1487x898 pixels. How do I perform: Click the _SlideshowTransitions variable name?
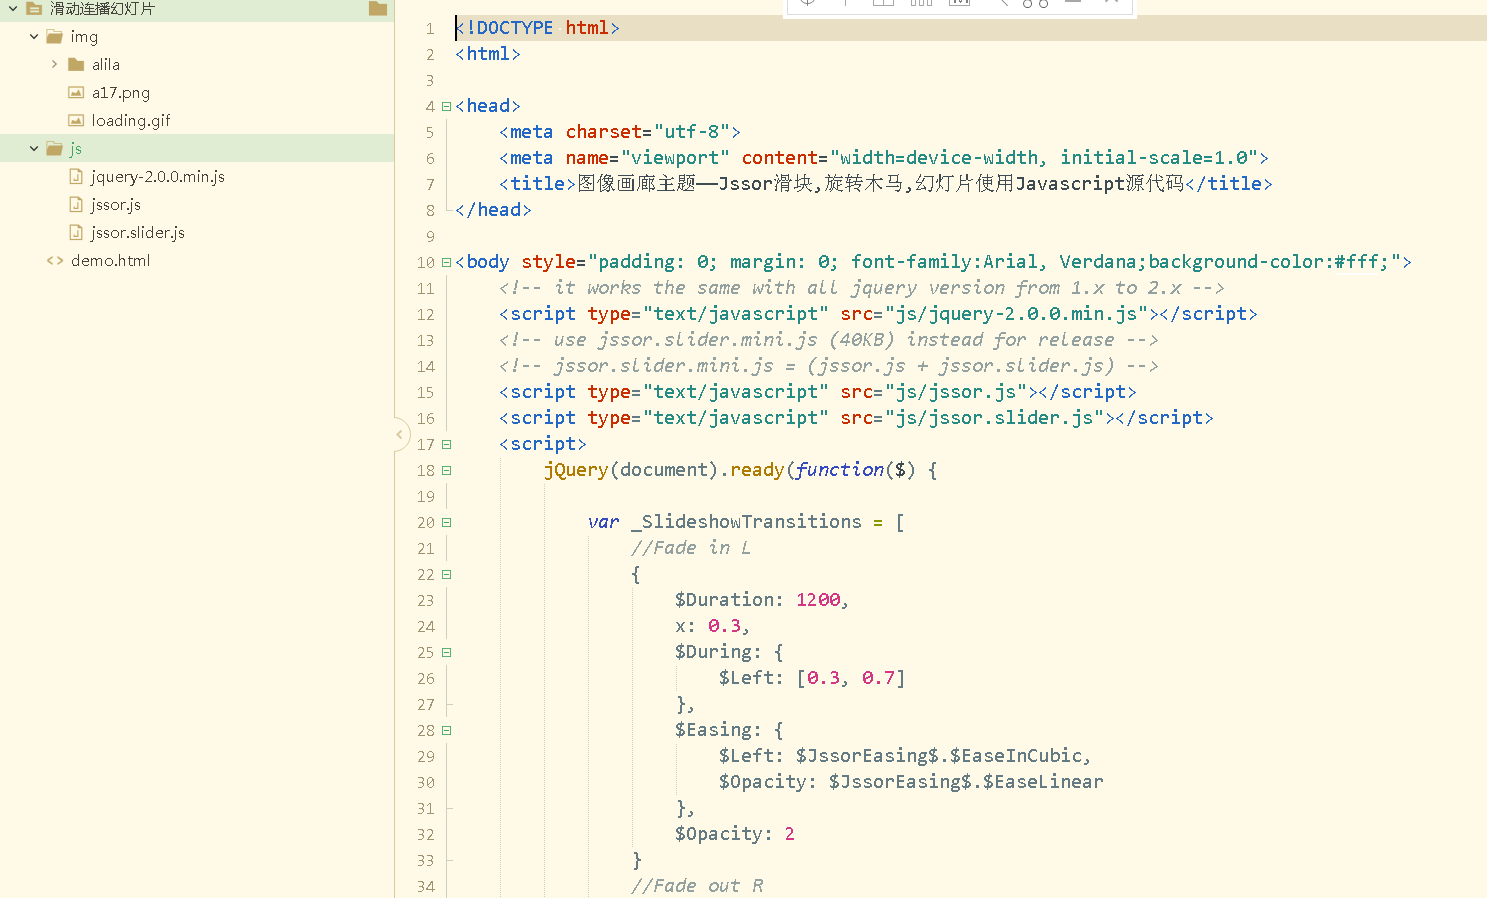tap(746, 522)
